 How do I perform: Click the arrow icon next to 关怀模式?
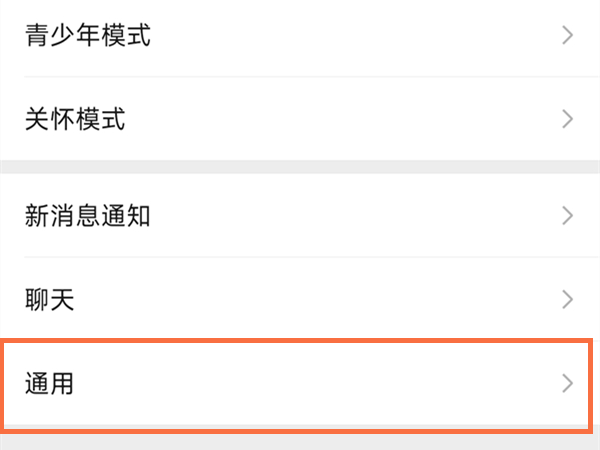coord(567,120)
